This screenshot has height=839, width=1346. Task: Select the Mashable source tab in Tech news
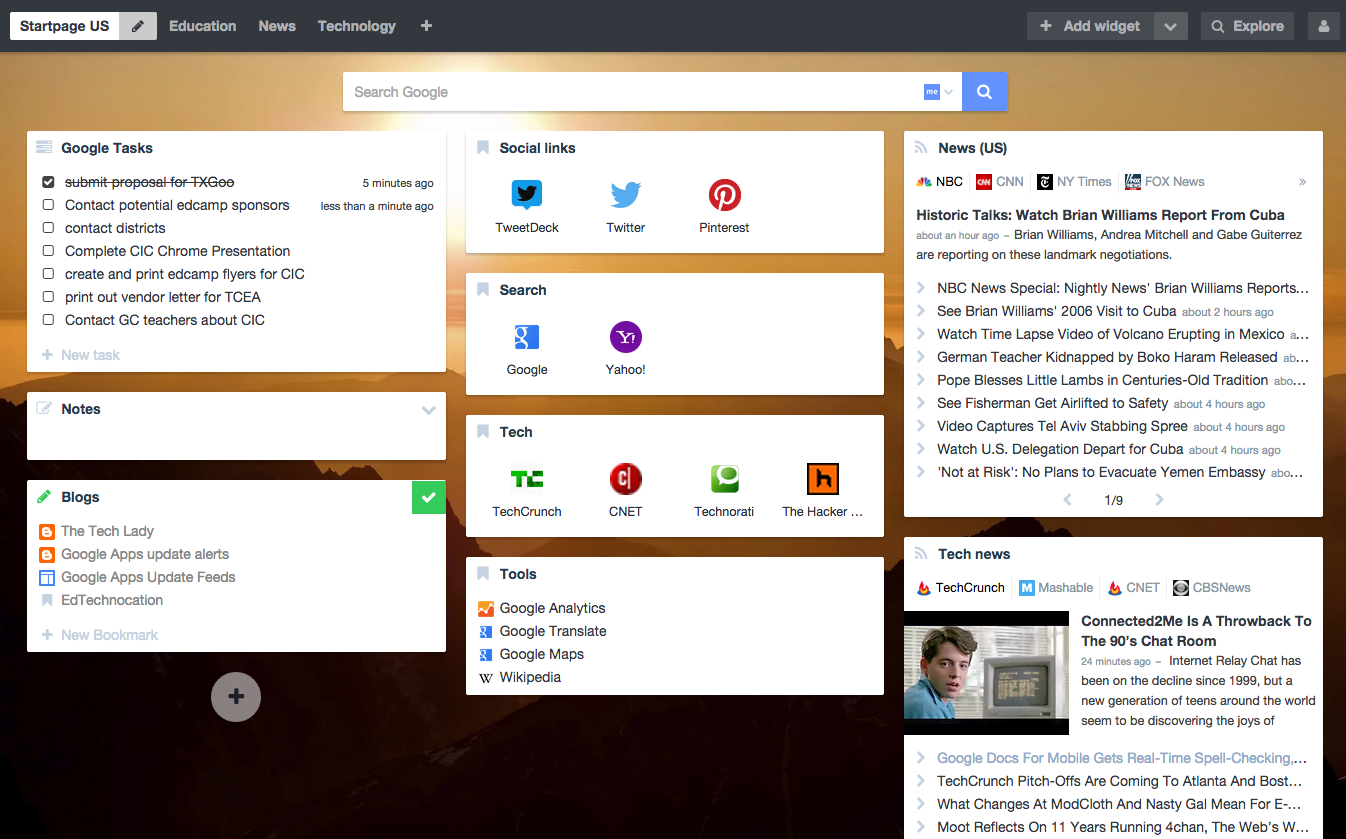(x=1056, y=588)
